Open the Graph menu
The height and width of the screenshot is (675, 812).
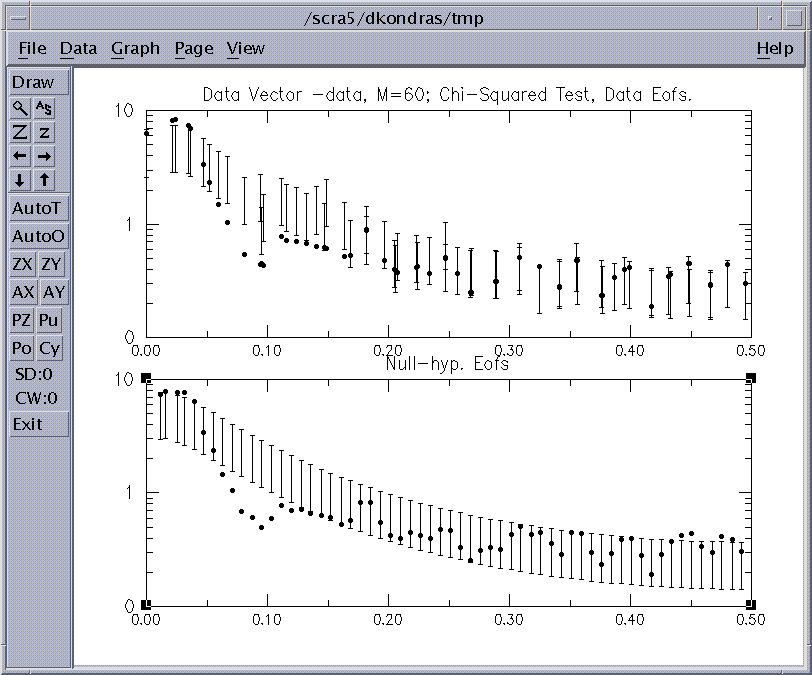(135, 48)
